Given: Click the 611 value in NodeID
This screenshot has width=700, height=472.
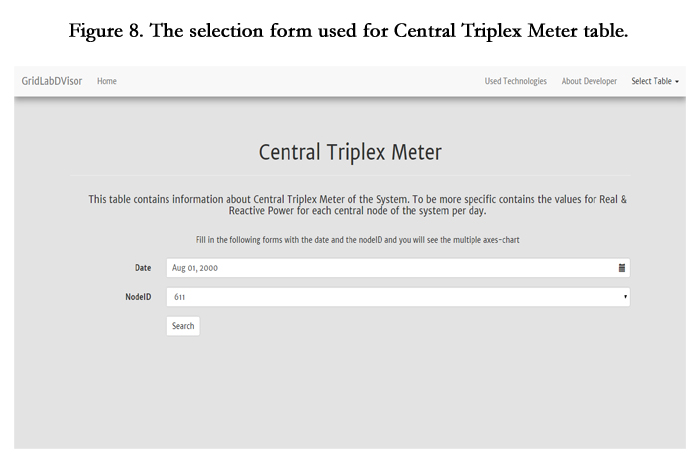Looking at the screenshot, I should [x=179, y=297].
